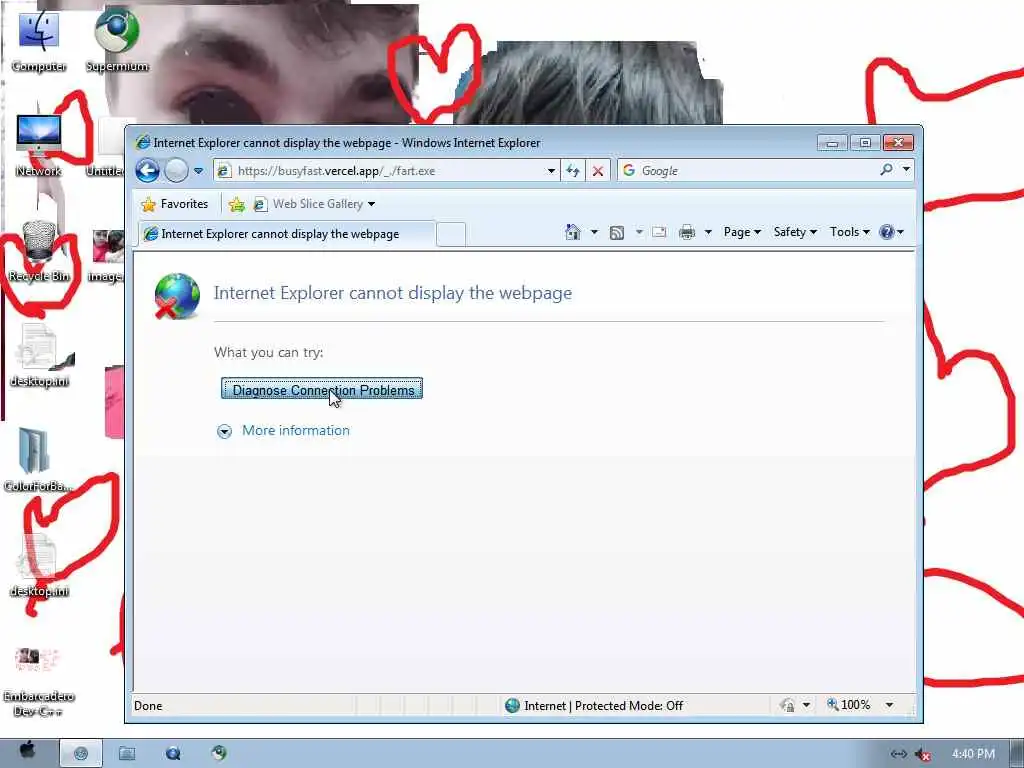
Task: Open the Web Slice Gallery link
Action: click(308, 204)
